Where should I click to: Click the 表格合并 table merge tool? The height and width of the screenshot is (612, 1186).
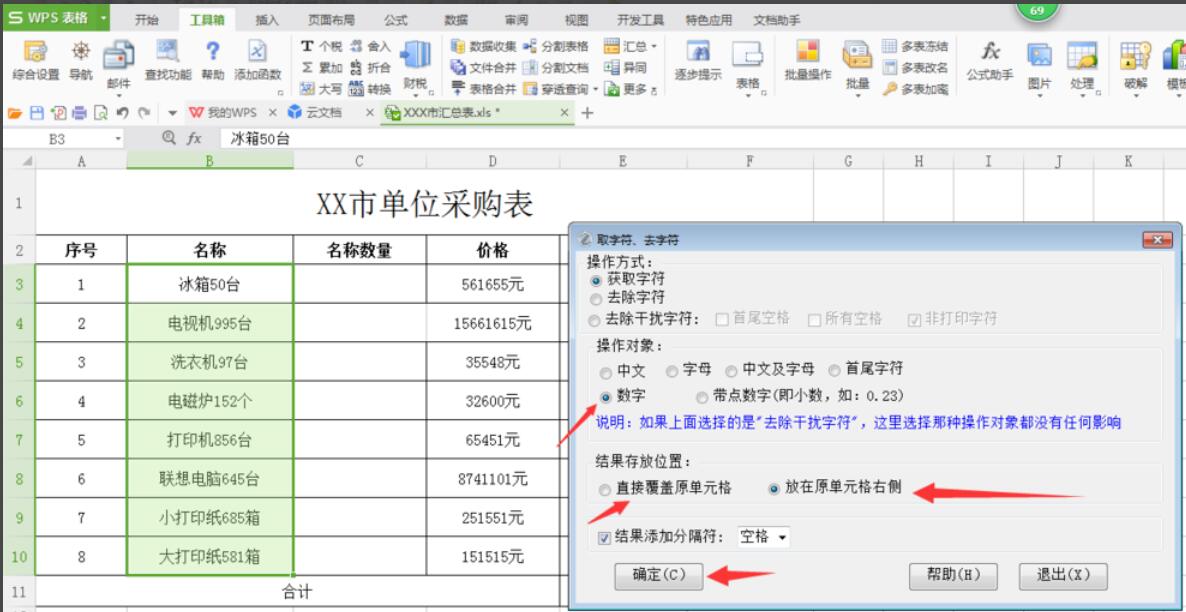coord(483,89)
